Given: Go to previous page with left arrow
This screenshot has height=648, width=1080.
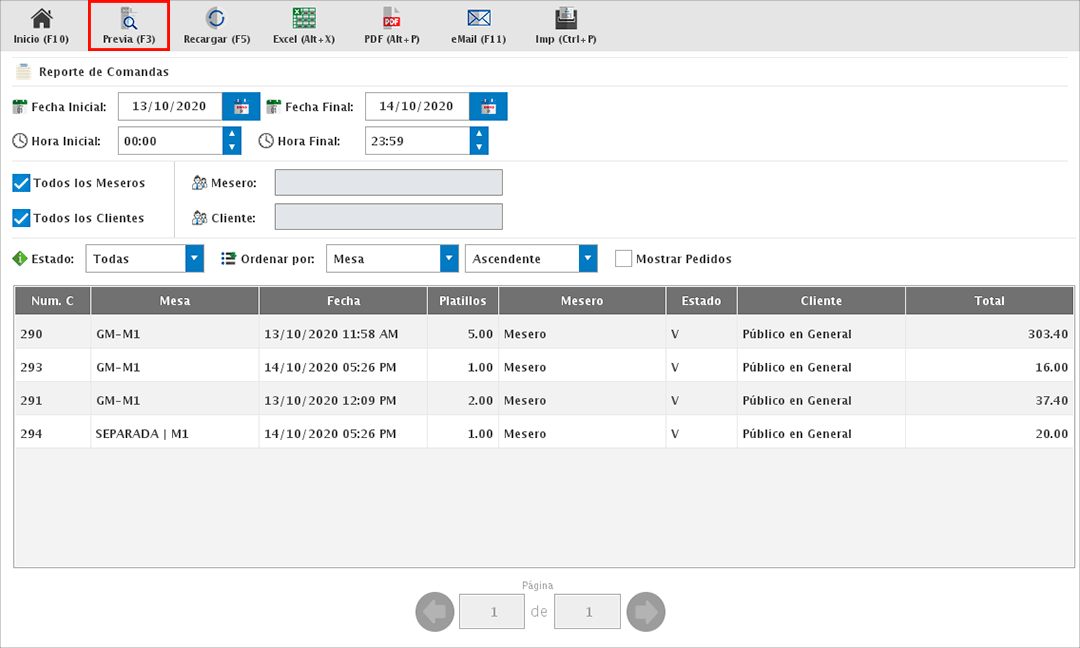Looking at the screenshot, I should (x=434, y=611).
